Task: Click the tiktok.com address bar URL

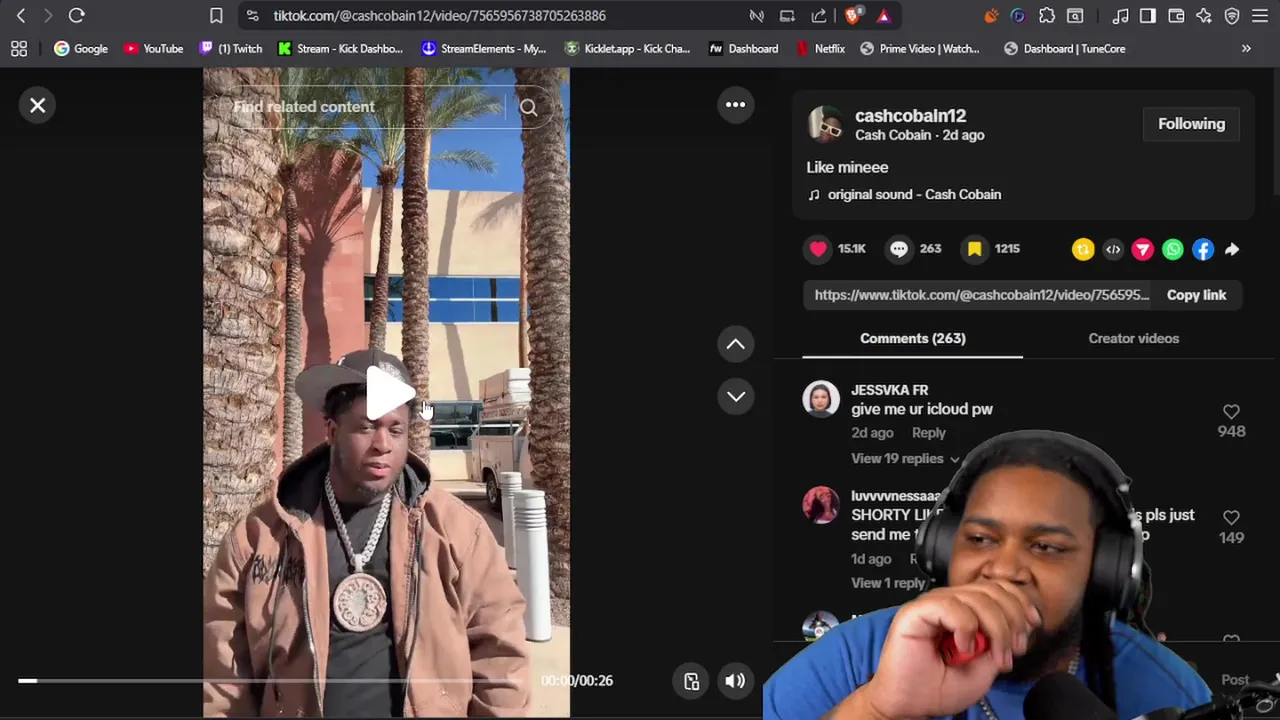Action: (439, 16)
